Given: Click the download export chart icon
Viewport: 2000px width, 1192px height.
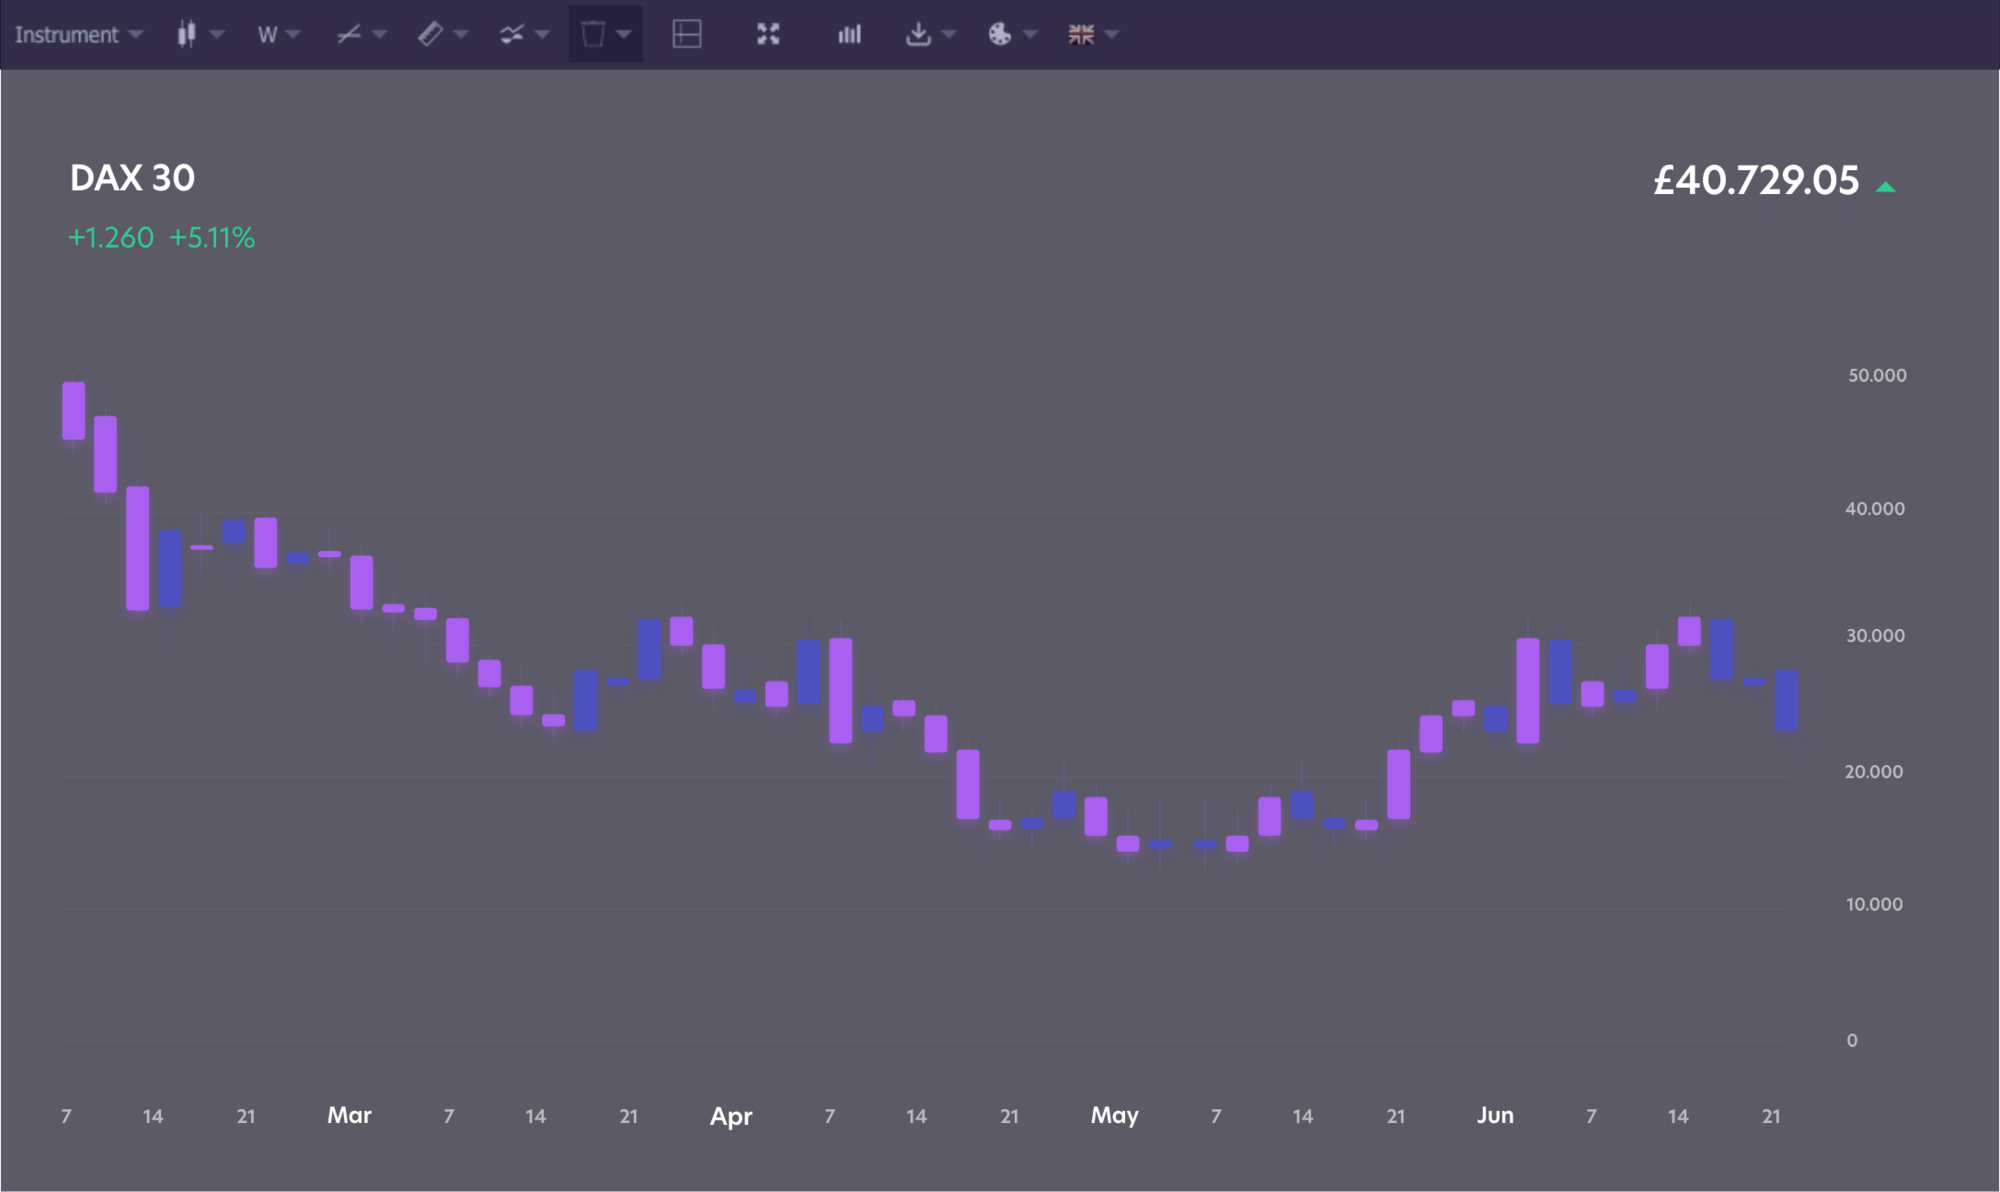Looking at the screenshot, I should (918, 34).
